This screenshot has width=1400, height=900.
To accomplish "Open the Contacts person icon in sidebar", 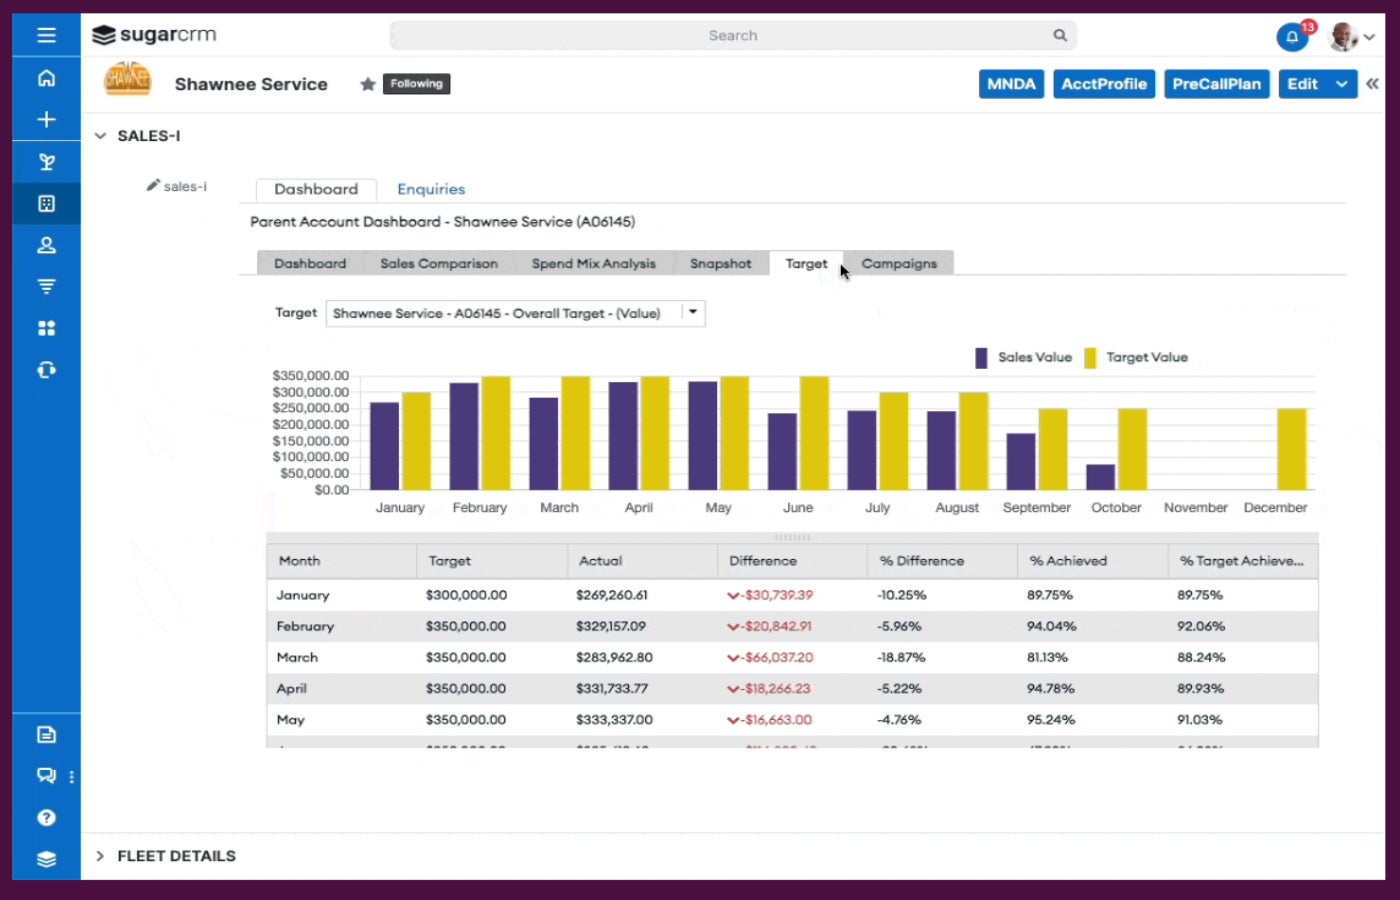I will point(46,245).
